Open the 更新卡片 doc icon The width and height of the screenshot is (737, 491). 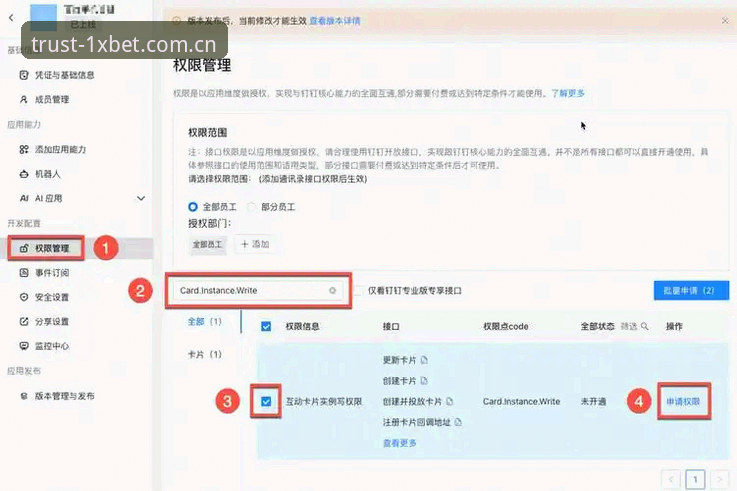(x=424, y=360)
